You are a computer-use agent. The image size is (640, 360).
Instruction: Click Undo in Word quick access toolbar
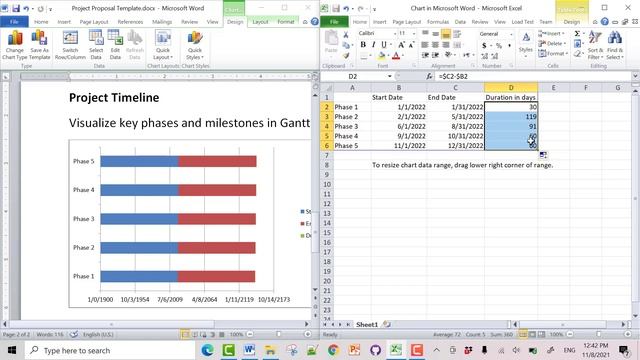point(26,8)
